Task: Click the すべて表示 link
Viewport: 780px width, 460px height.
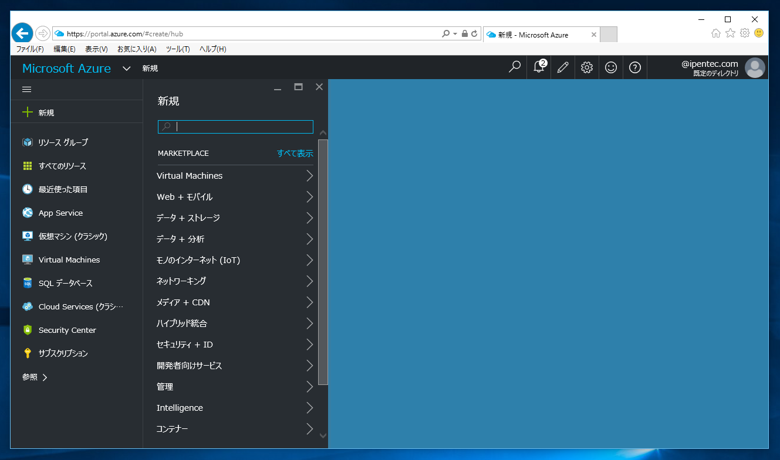Action: tap(295, 153)
